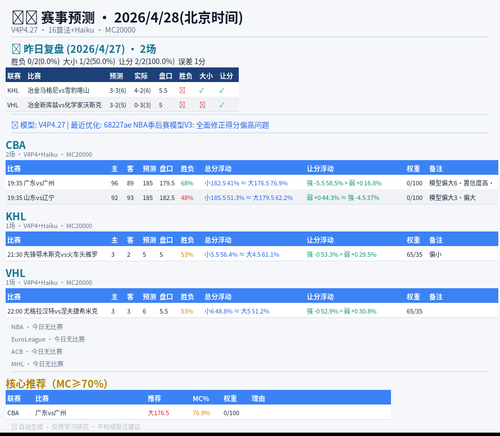Click the 联赛 column header in the review table
Image resolution: width=500 pixels, height=436 pixels.
coord(14,76)
